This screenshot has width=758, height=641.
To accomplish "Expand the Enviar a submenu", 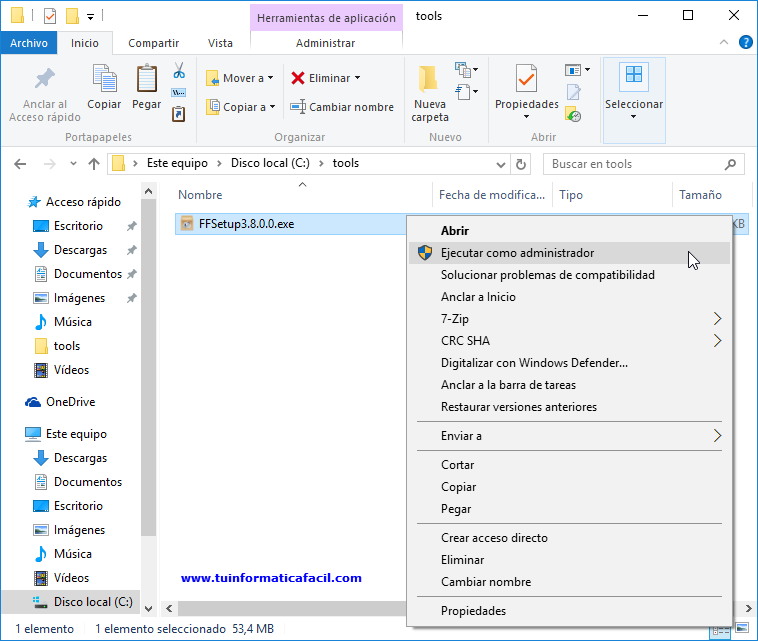I will [x=717, y=436].
